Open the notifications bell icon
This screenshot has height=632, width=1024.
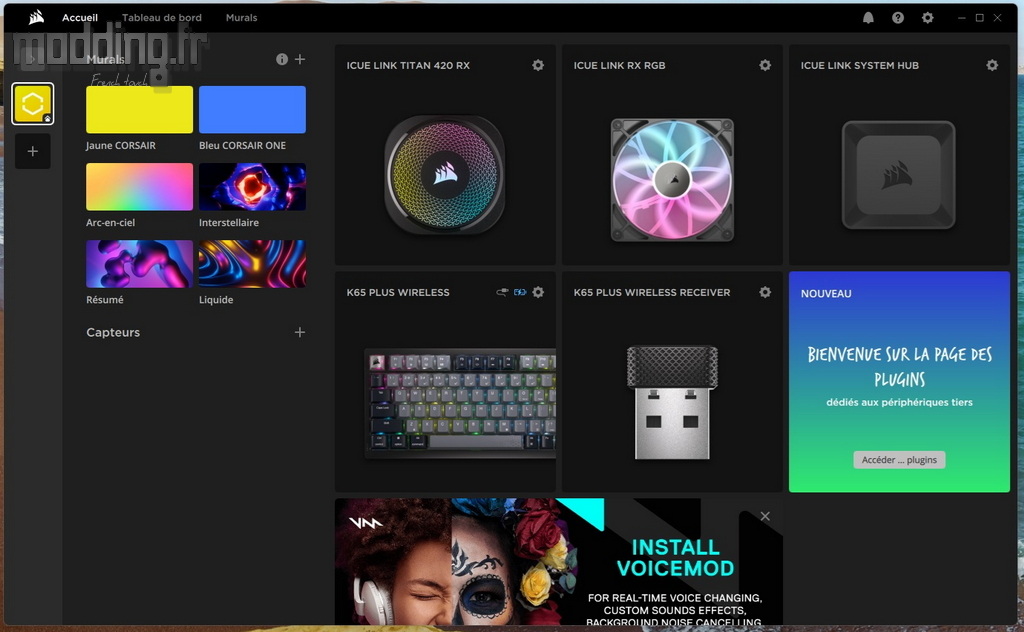point(868,18)
